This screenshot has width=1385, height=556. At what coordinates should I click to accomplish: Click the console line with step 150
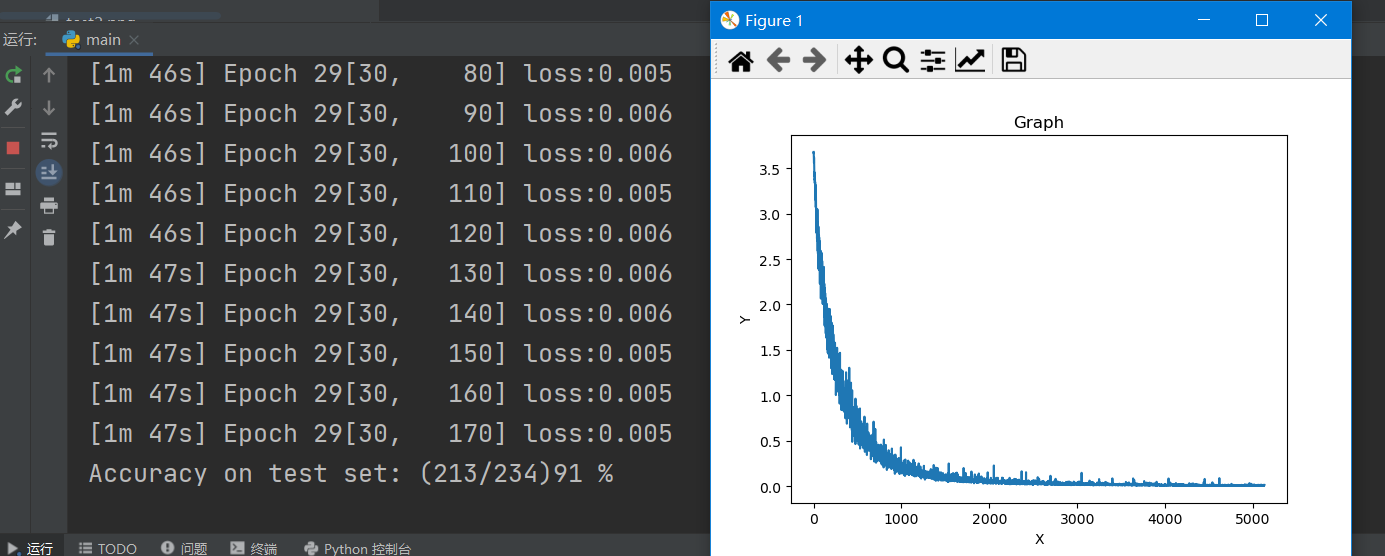(x=381, y=354)
